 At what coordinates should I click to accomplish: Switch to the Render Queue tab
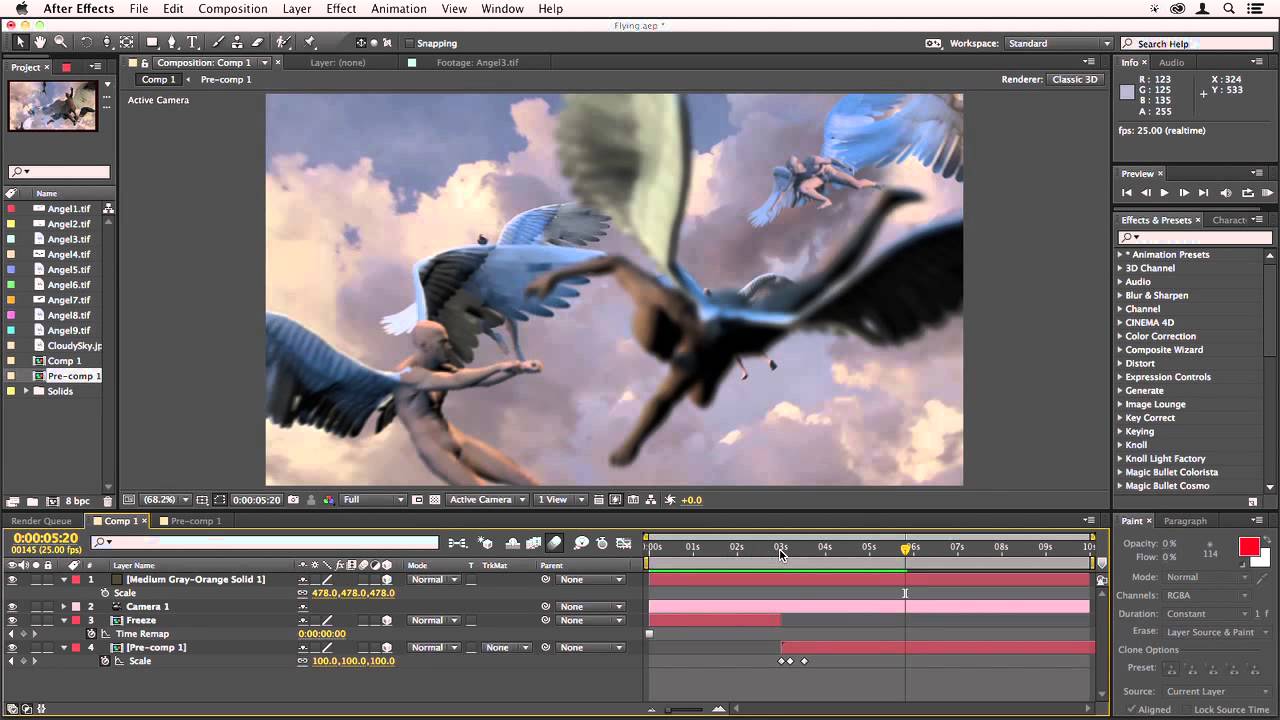[x=41, y=521]
